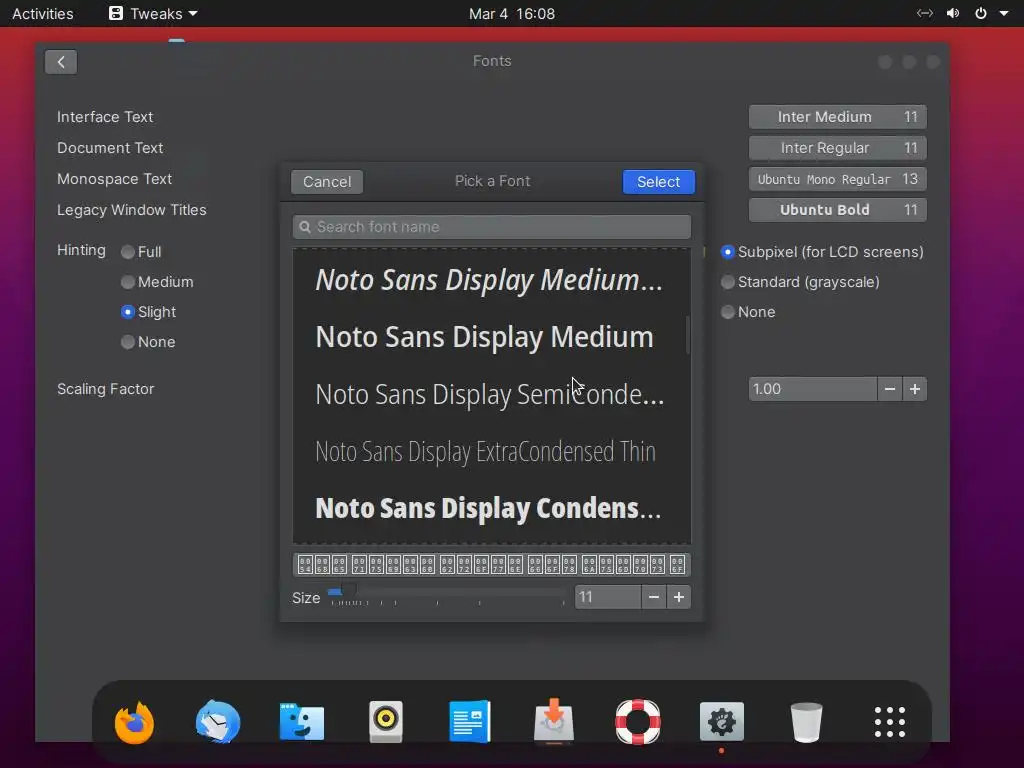This screenshot has height=768, width=1024.
Task: Open the LibreOffice Writer dock icon
Action: (x=470, y=722)
